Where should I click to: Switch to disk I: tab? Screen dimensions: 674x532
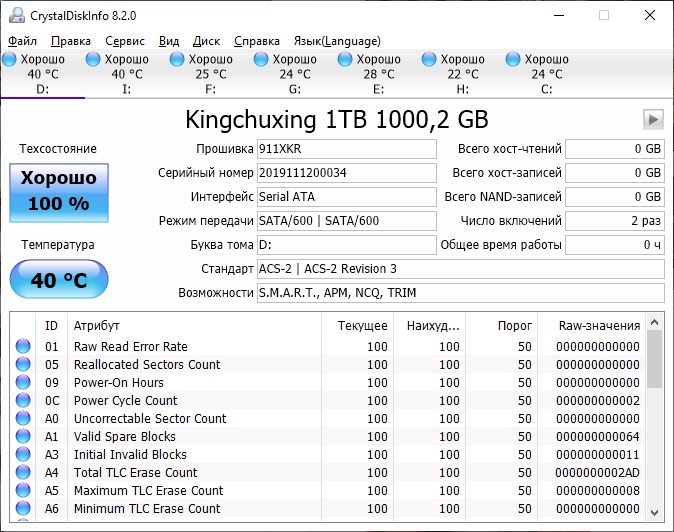(x=126, y=74)
